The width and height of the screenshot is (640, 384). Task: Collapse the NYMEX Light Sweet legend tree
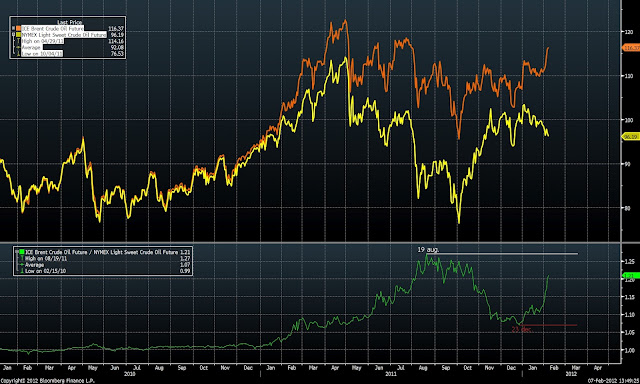(x=13, y=34)
